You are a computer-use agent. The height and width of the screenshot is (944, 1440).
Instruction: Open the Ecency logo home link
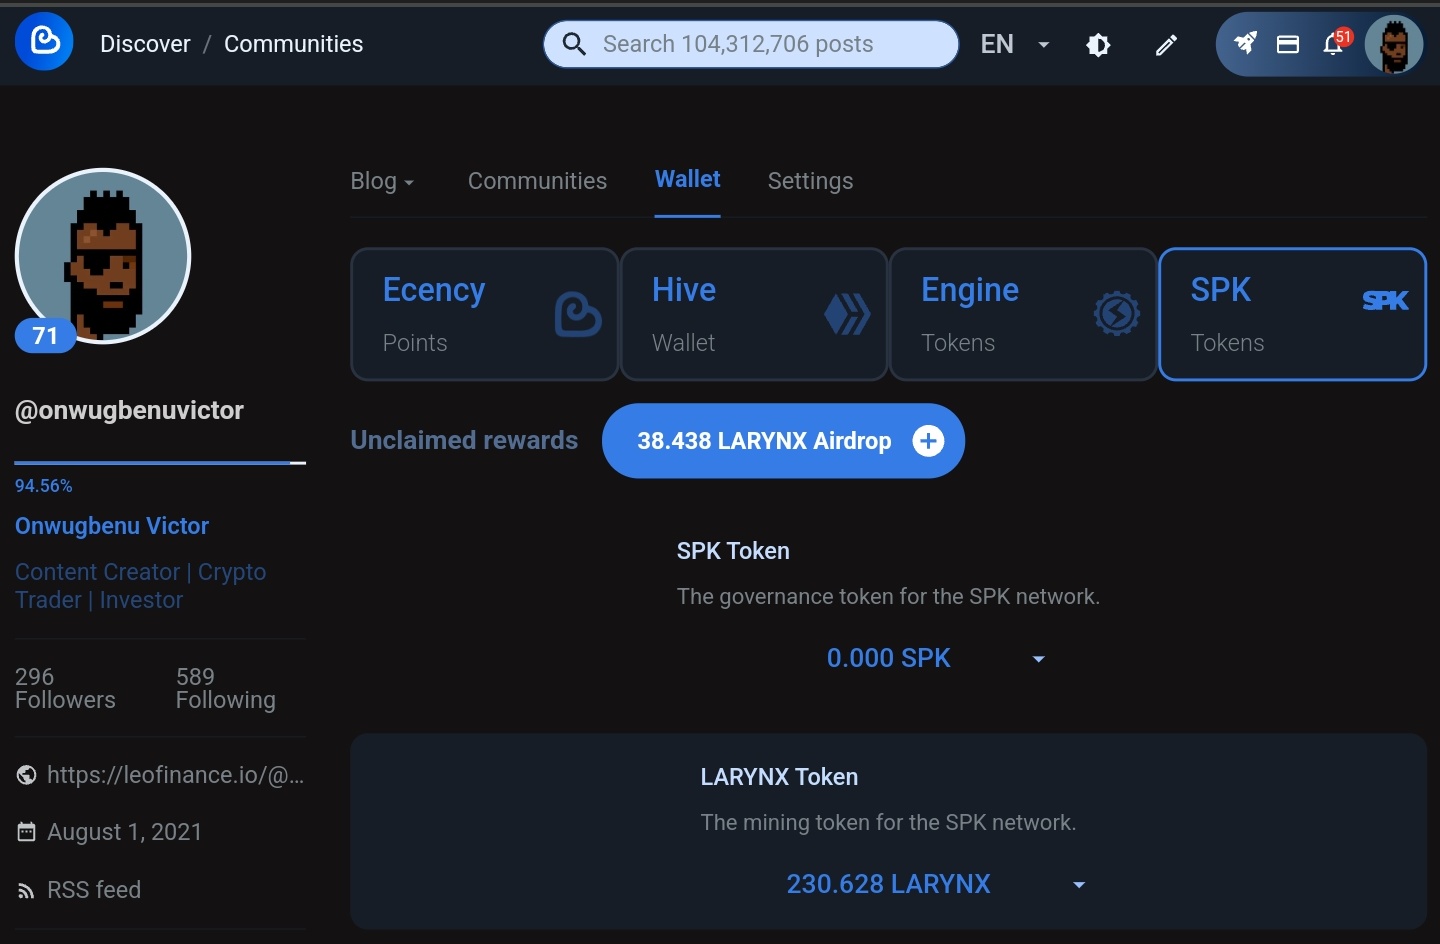click(44, 42)
